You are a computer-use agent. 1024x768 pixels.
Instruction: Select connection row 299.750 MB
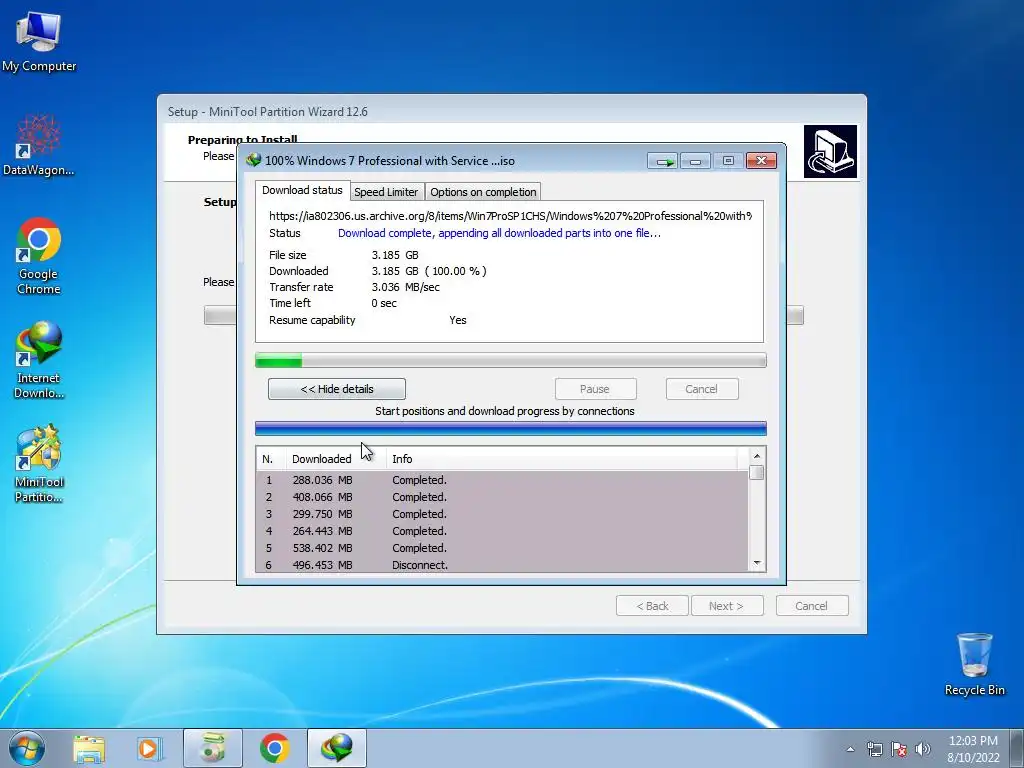502,514
